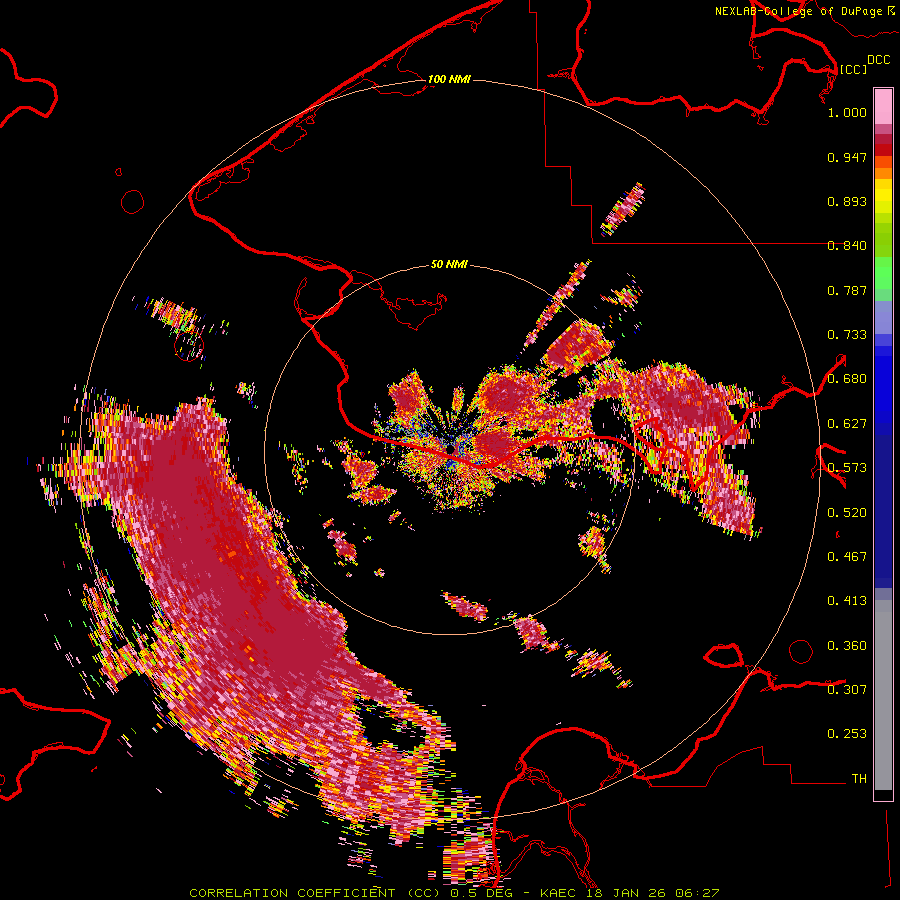Click the 0.680 value on the color scale
Viewport: 900px width, 900px height.
(x=847, y=379)
